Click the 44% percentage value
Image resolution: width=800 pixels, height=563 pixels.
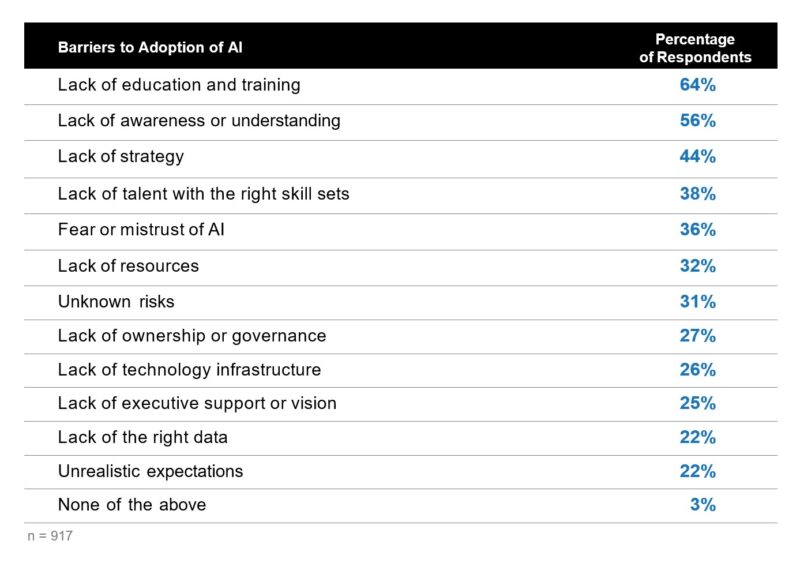697,156
